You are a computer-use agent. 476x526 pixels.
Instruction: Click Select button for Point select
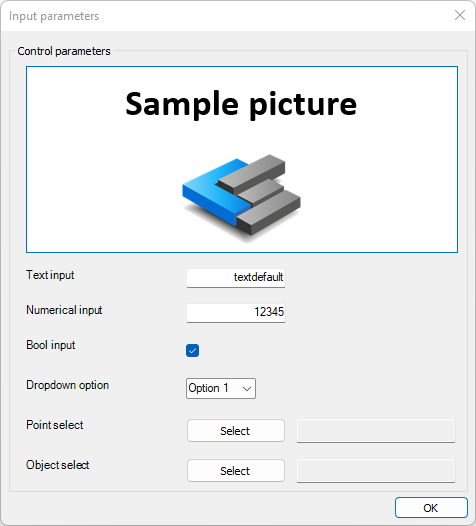click(x=236, y=431)
